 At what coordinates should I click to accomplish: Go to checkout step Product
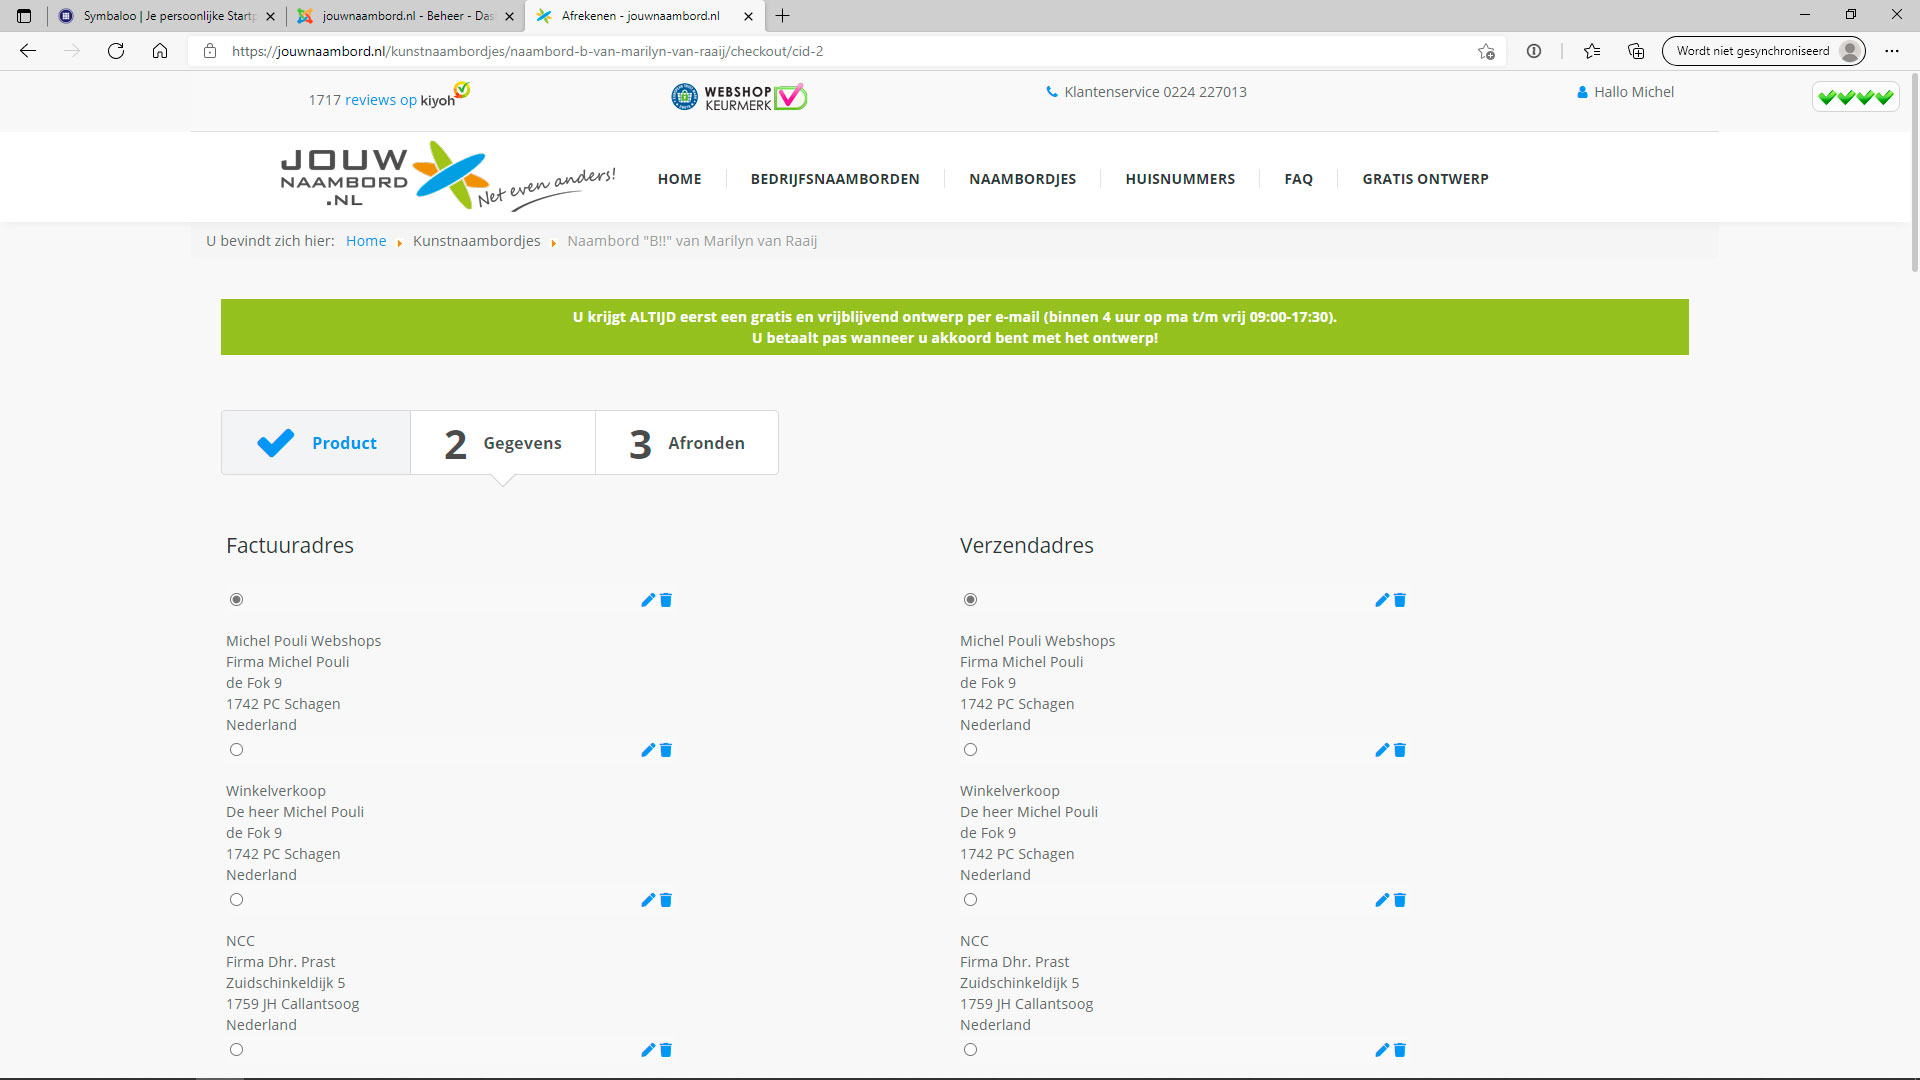316,443
